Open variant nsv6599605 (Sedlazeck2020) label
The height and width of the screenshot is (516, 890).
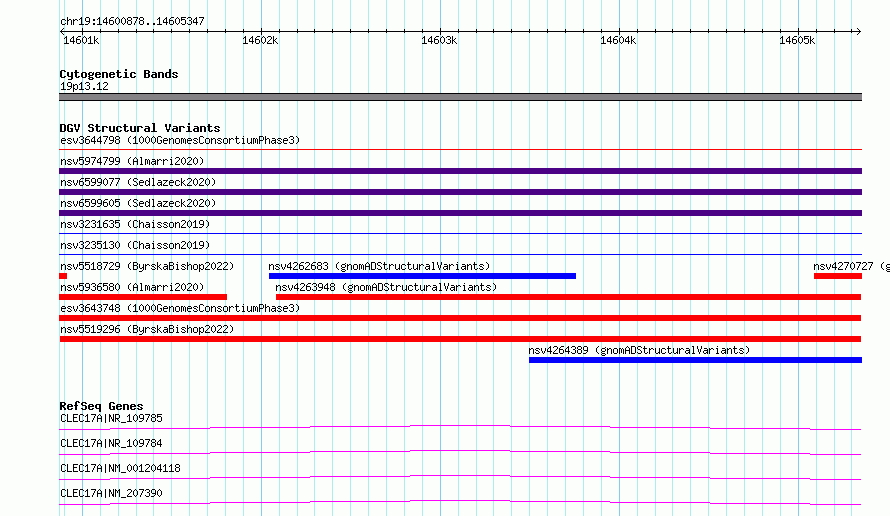point(138,203)
